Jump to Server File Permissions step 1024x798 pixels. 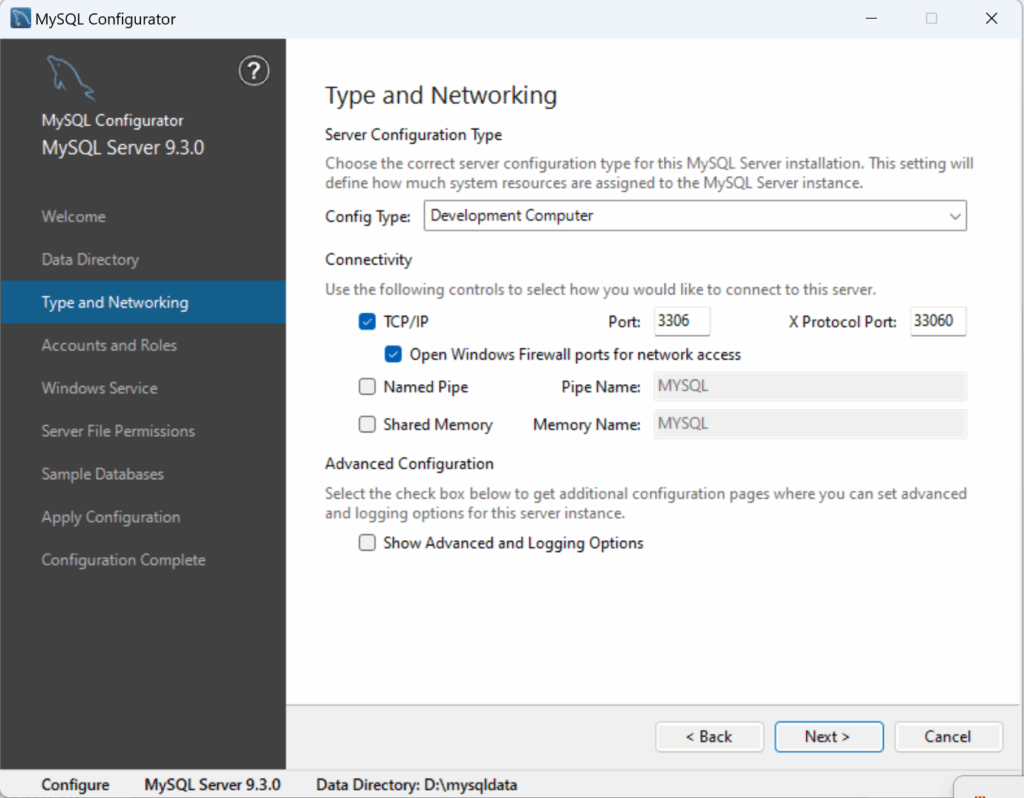tap(118, 431)
